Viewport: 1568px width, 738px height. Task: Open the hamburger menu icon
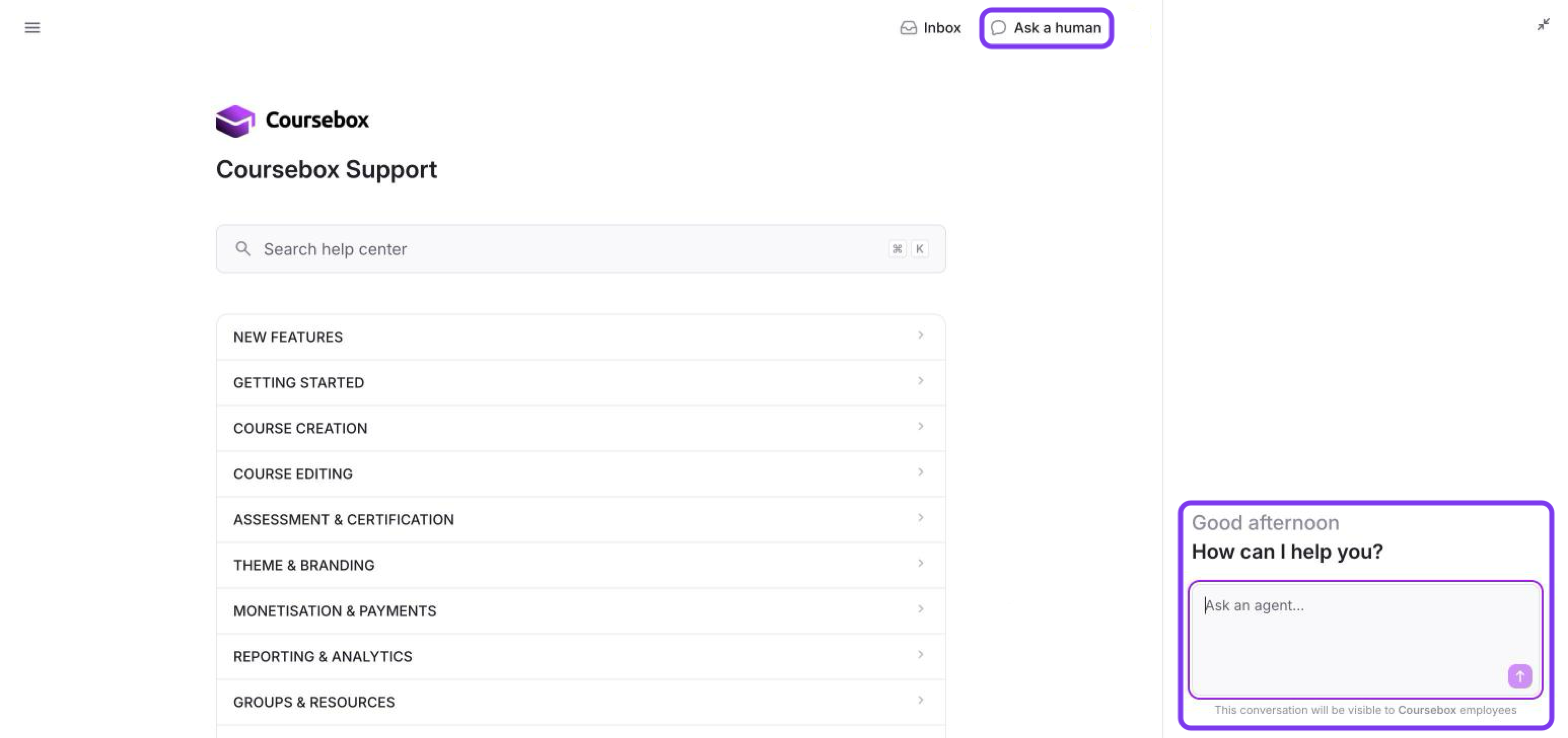(x=32, y=28)
